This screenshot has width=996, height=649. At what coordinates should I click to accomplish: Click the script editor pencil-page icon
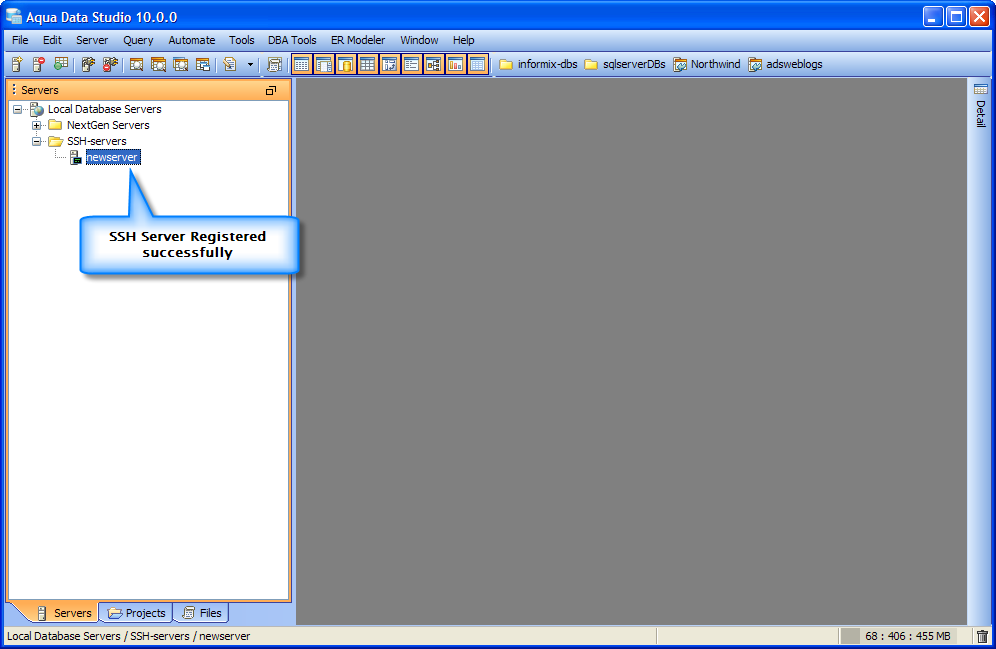click(230, 64)
